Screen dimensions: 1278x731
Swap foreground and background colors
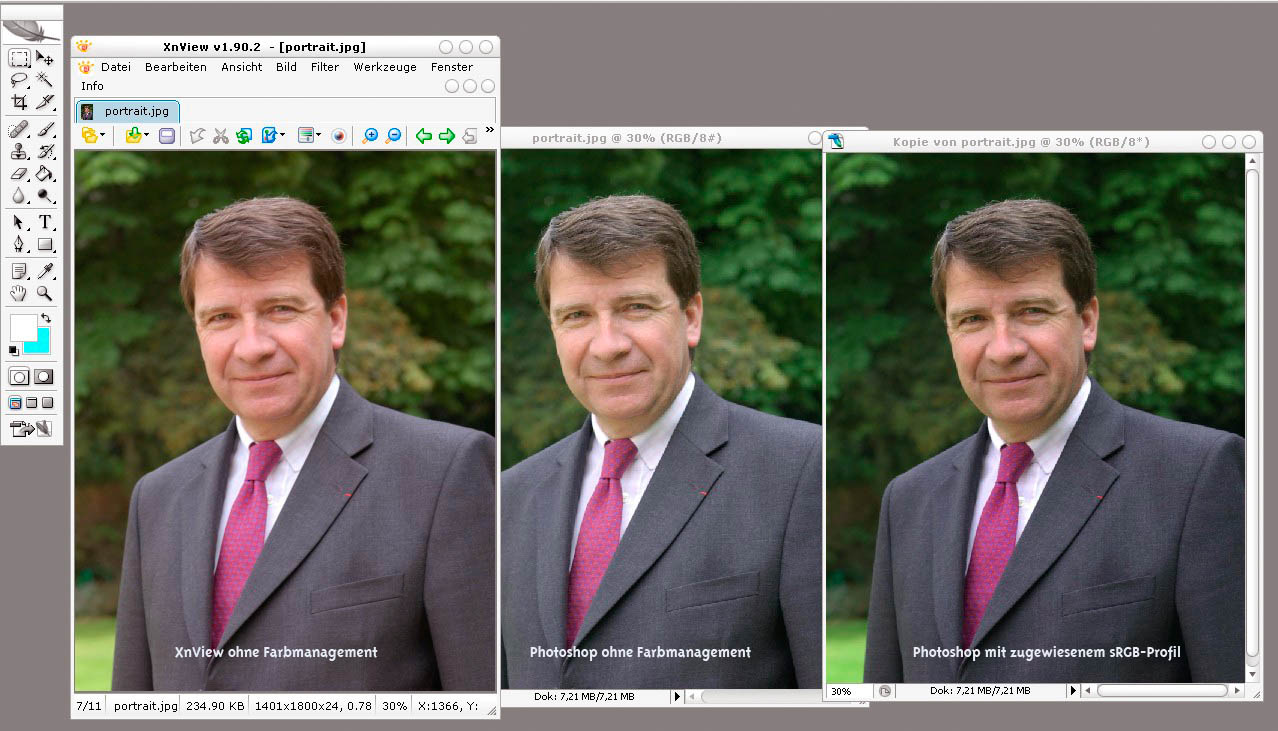(45, 318)
